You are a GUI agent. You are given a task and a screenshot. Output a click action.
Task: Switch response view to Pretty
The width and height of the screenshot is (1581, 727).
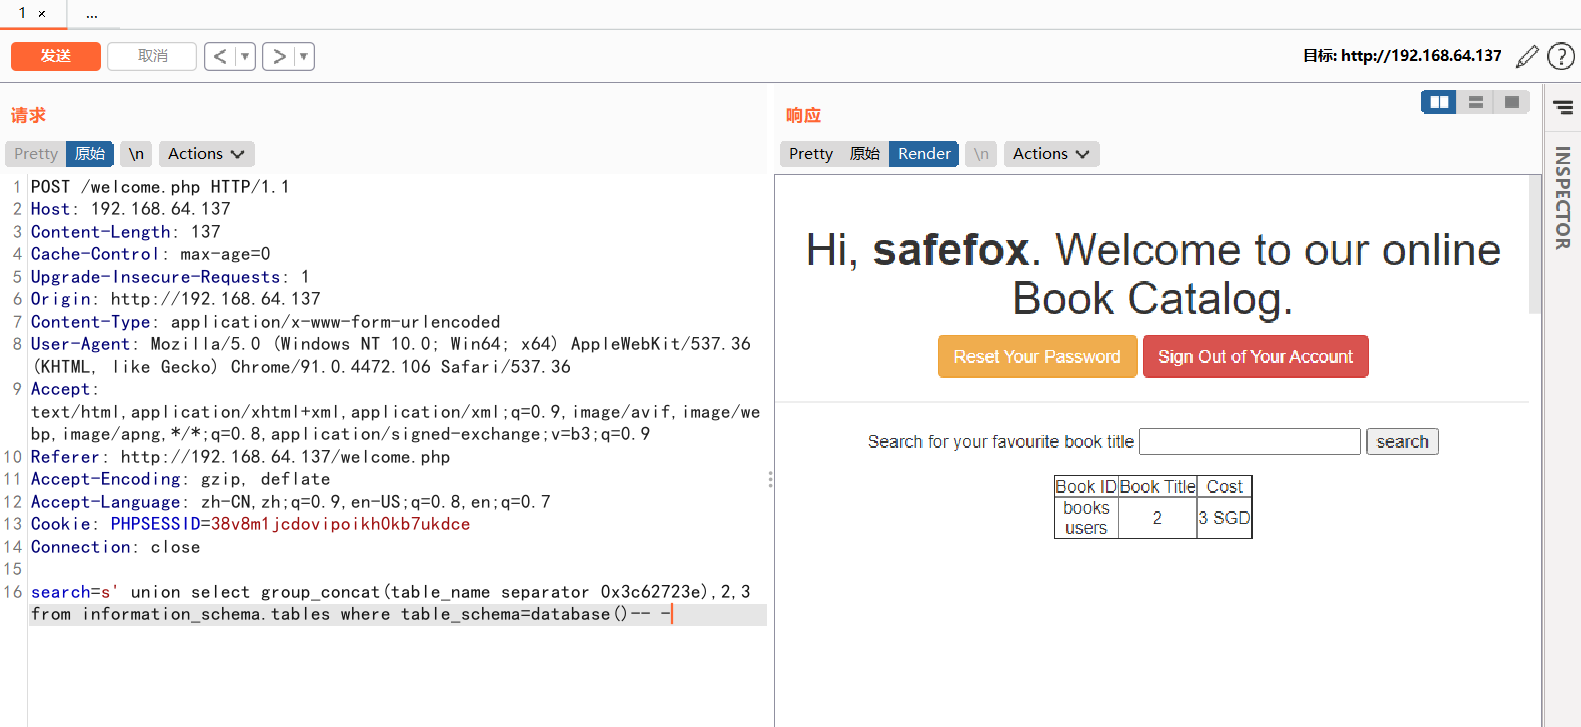(811, 154)
